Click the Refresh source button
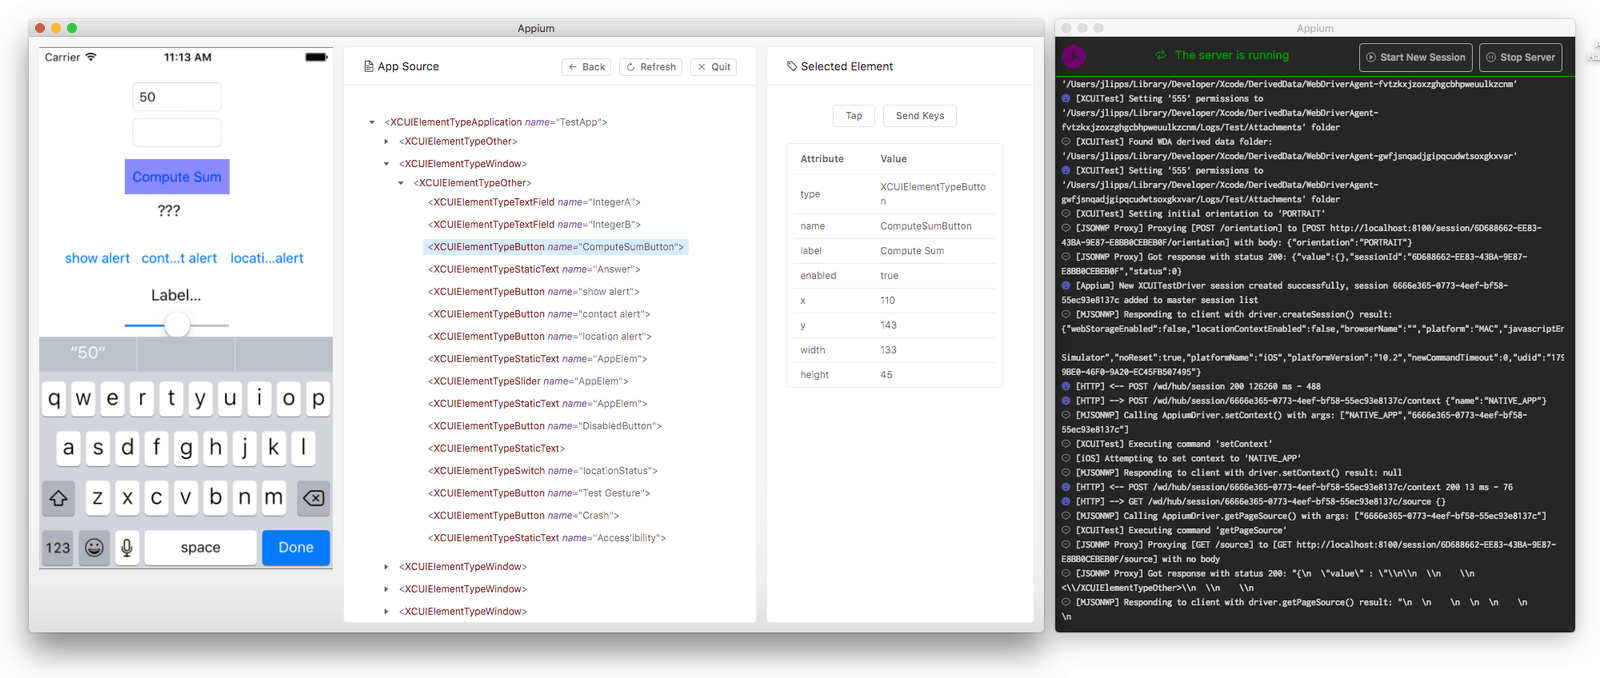 click(651, 67)
